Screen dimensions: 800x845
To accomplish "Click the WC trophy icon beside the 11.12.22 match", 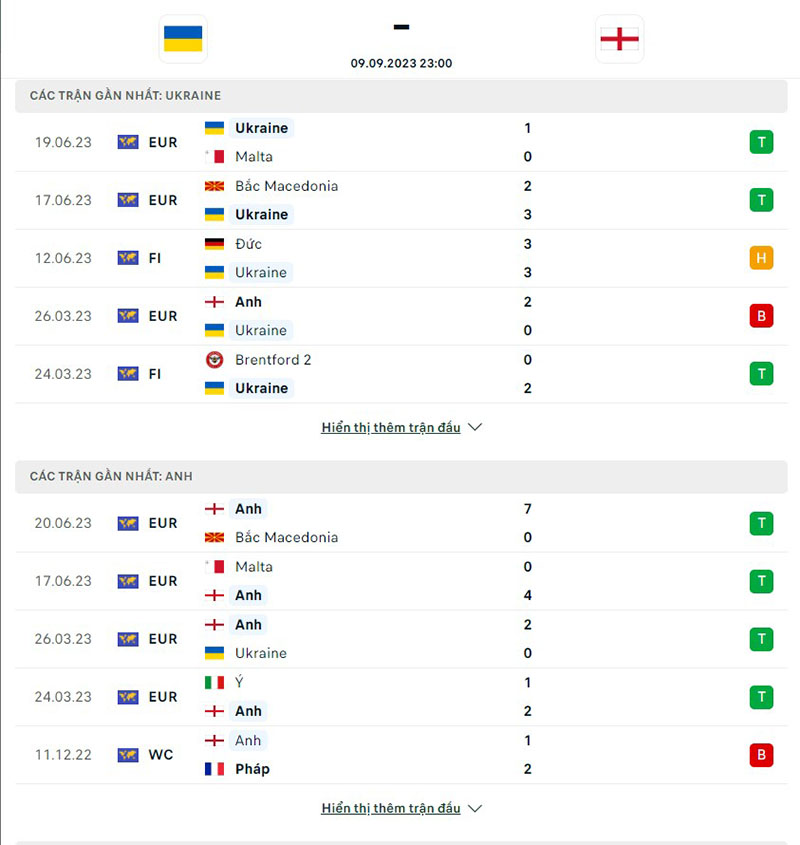I will click(127, 755).
